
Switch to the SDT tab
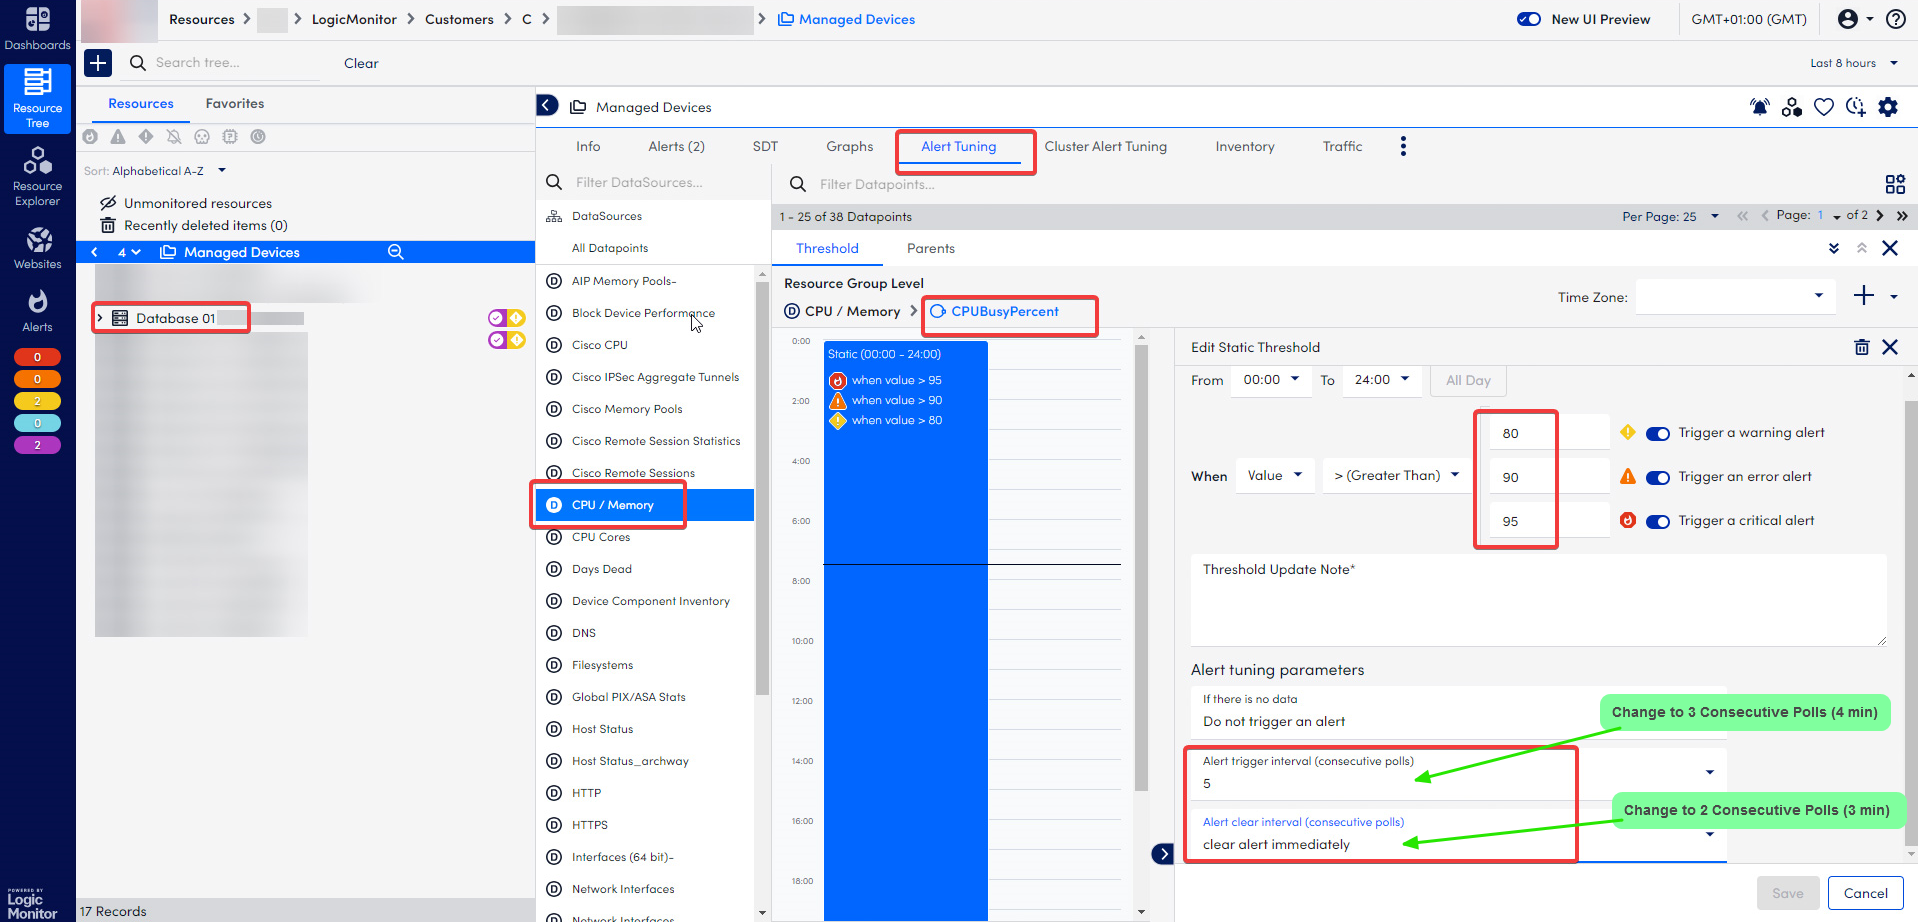coord(765,147)
